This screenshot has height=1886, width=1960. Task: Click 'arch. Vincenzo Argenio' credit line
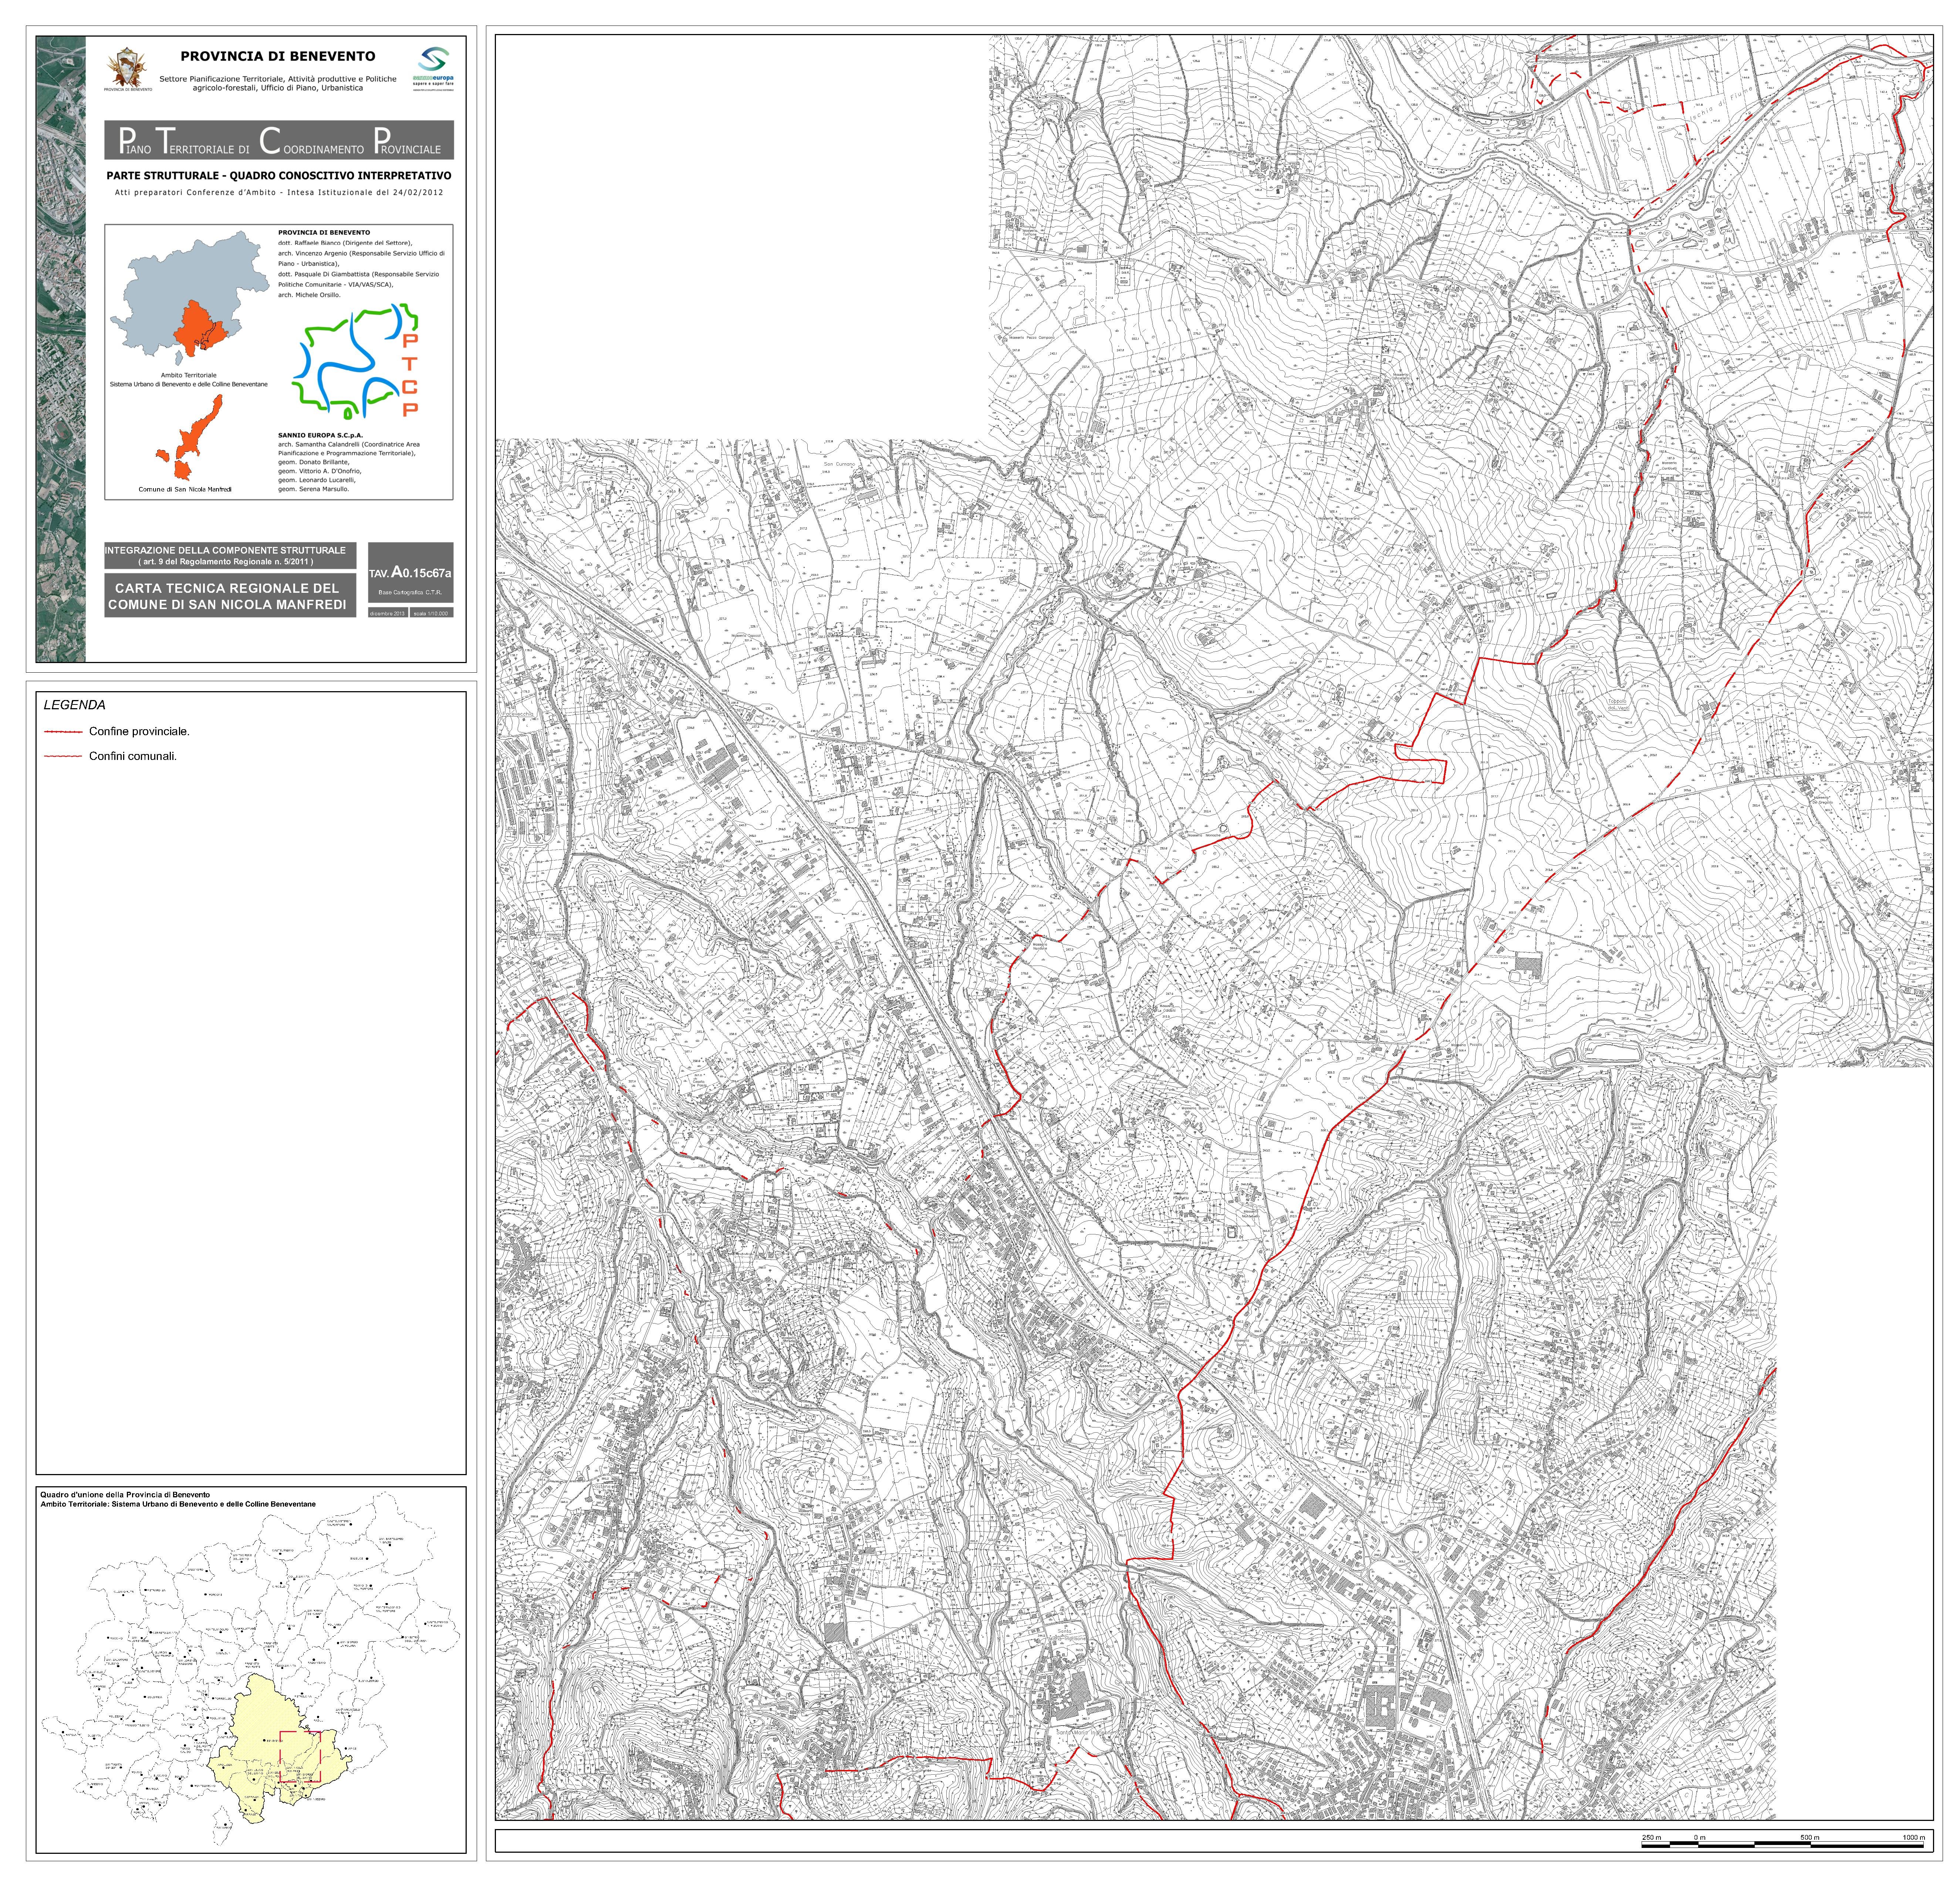362,259
